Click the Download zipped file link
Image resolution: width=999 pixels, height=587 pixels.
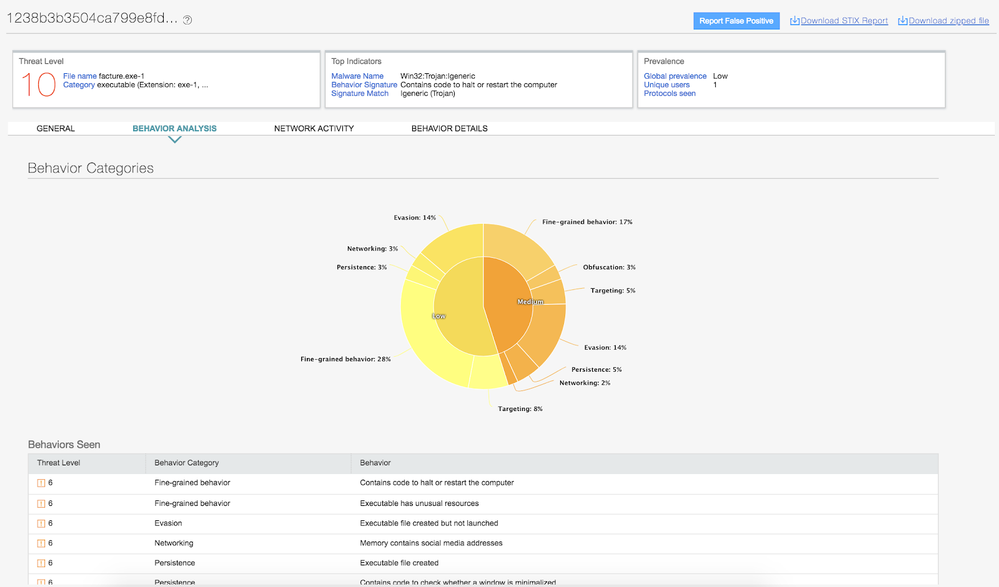pyautogui.click(x=949, y=21)
